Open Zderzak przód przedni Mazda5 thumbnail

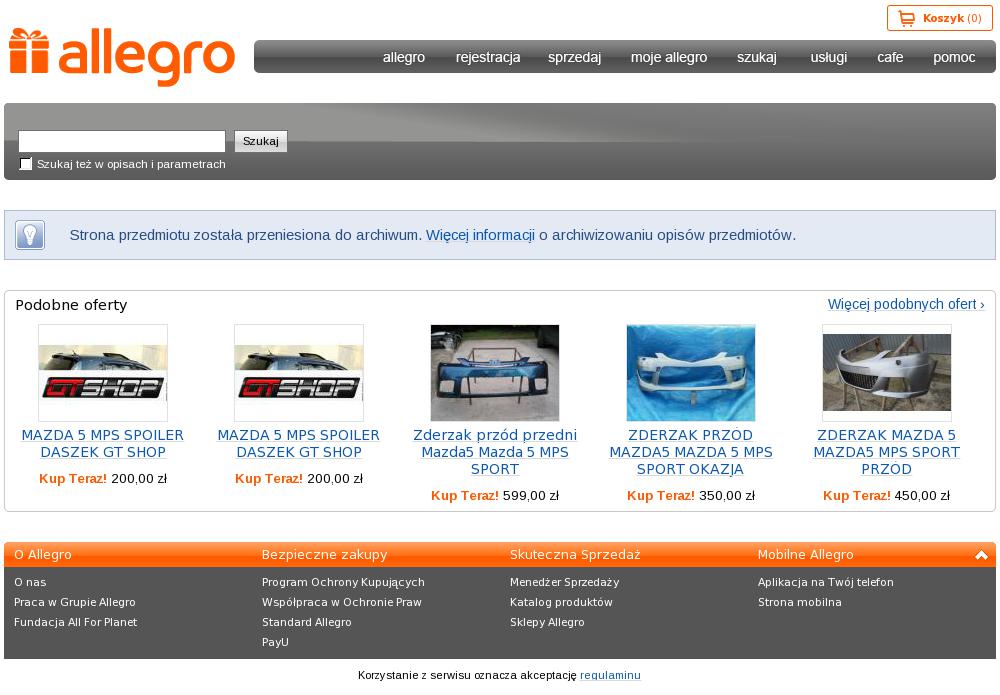[495, 373]
